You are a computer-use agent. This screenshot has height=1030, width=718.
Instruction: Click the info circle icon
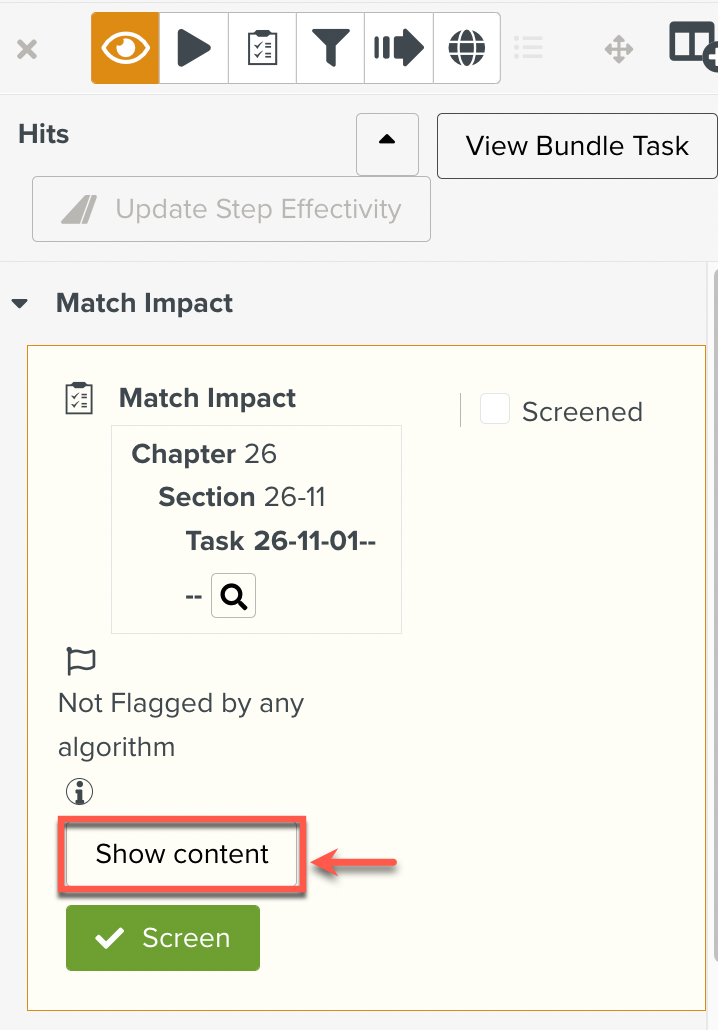(x=78, y=791)
